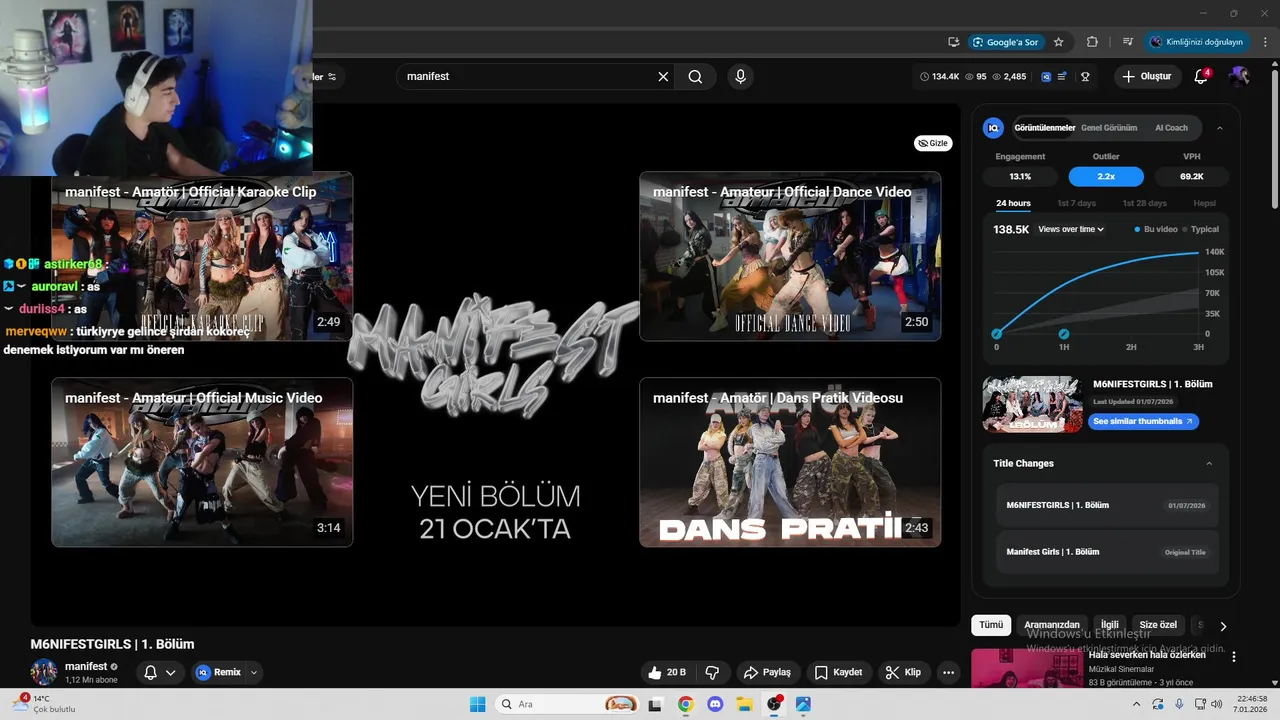Screen dimensions: 1280x720
Task: Click Kimliğinizi doğrulayın profile button
Action: click(1197, 42)
